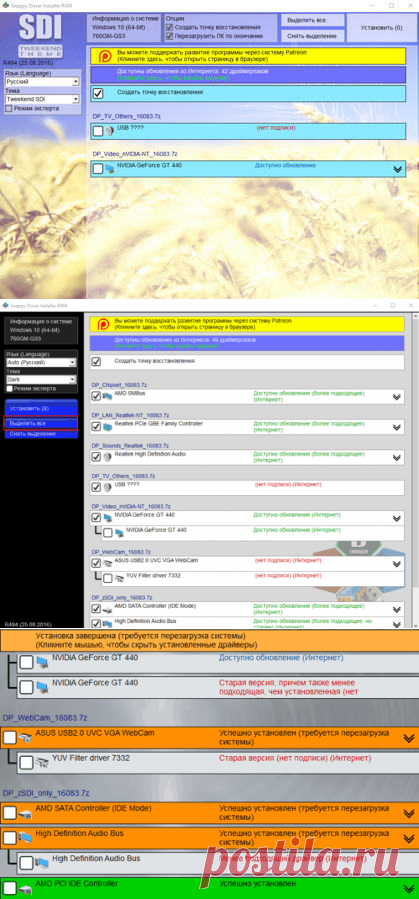Click 'Снять выделение' in the Tweekend-theme window
419x899 pixels.
[x=312, y=36]
